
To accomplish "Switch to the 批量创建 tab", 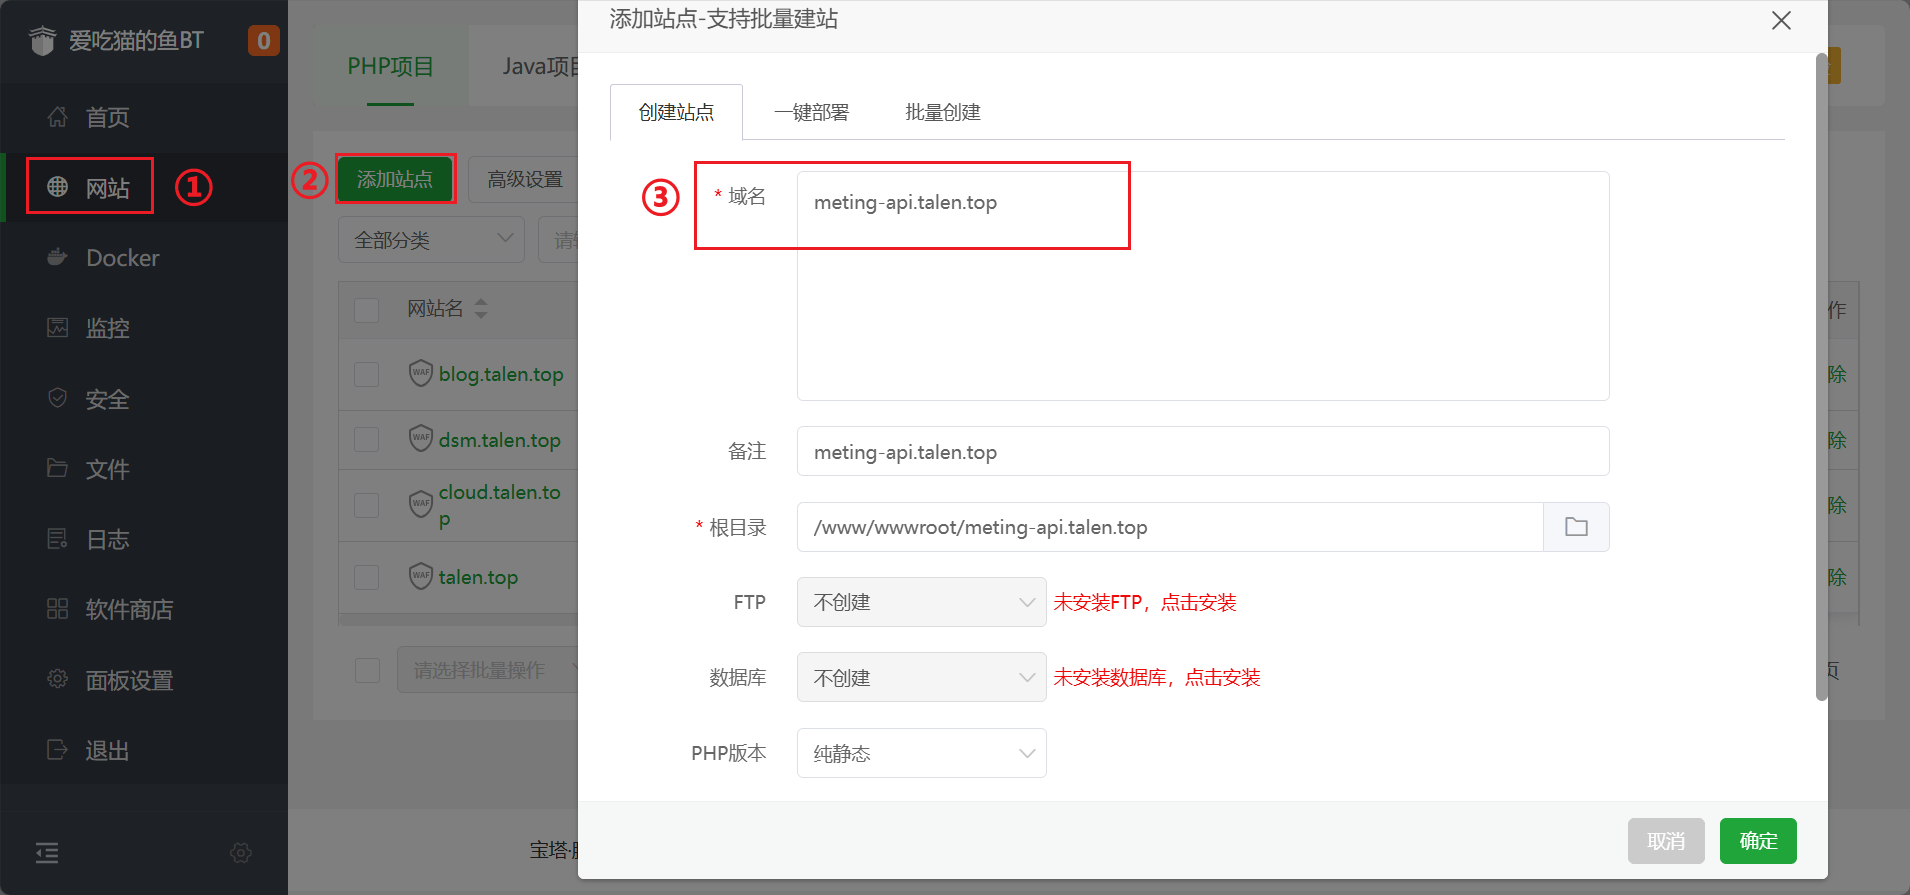I will click(x=942, y=112).
